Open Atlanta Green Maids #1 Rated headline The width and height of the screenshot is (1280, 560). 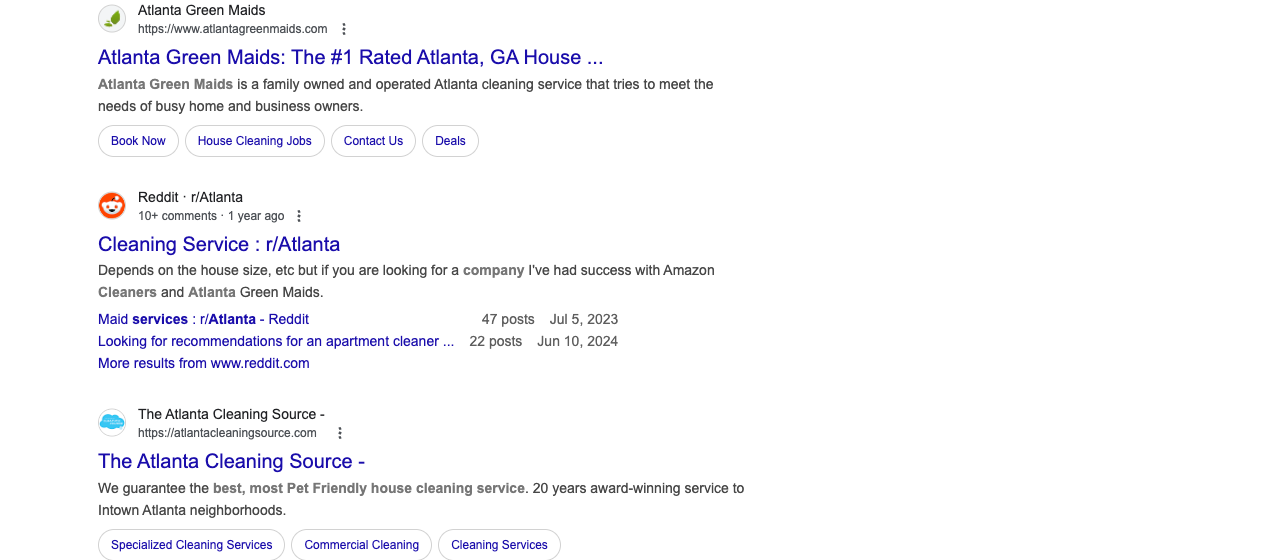click(x=351, y=57)
